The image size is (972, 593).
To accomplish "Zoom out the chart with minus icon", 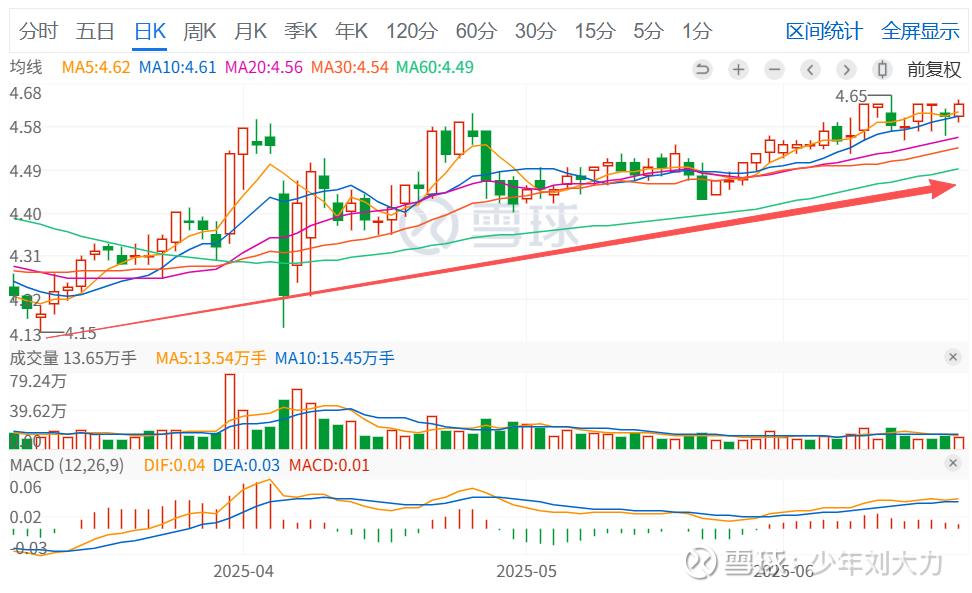I will (774, 69).
